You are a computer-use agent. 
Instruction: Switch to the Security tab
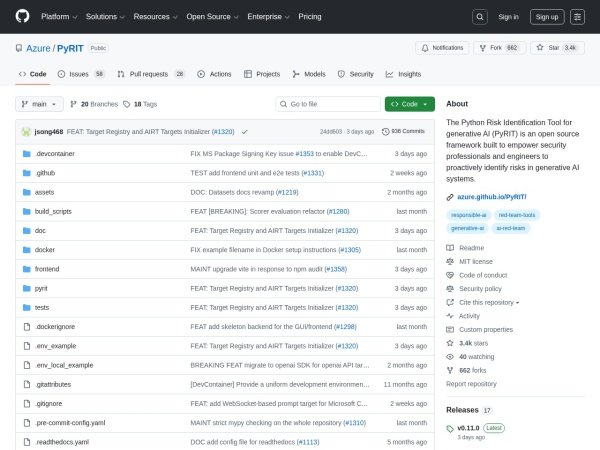pos(355,74)
